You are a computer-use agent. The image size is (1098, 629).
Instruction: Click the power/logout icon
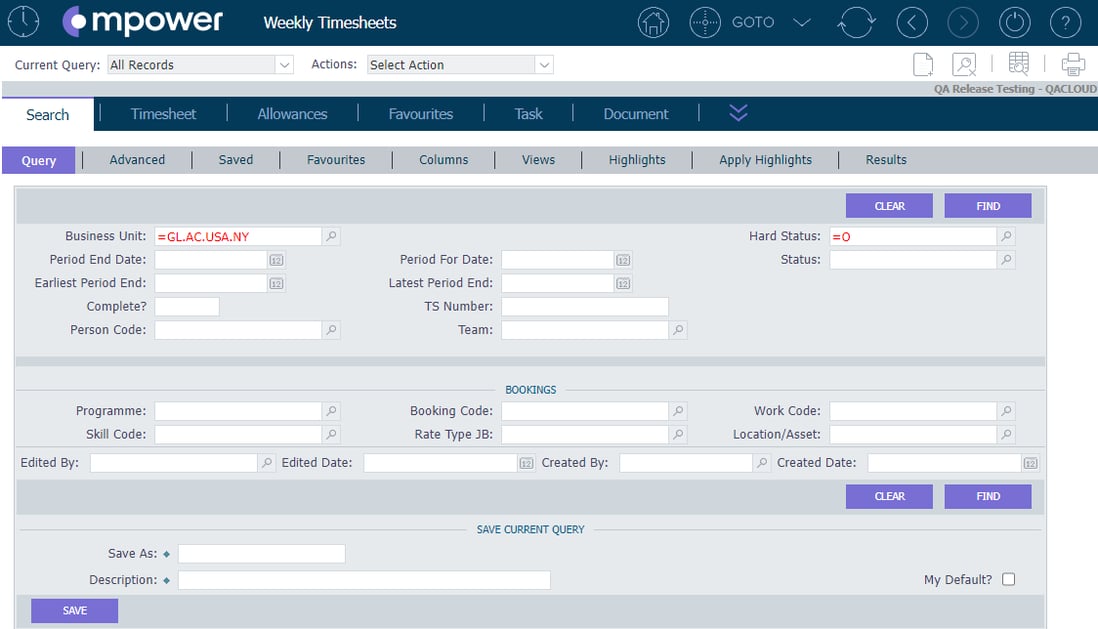pos(1014,22)
